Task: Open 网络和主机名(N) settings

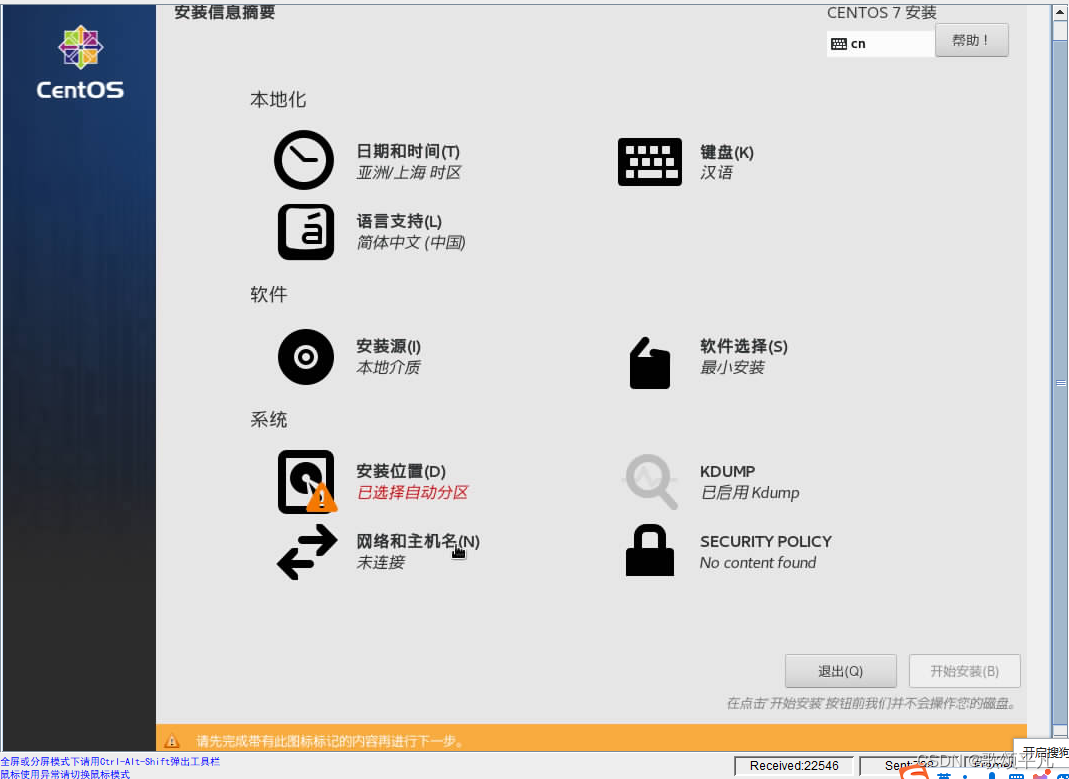Action: [418, 541]
